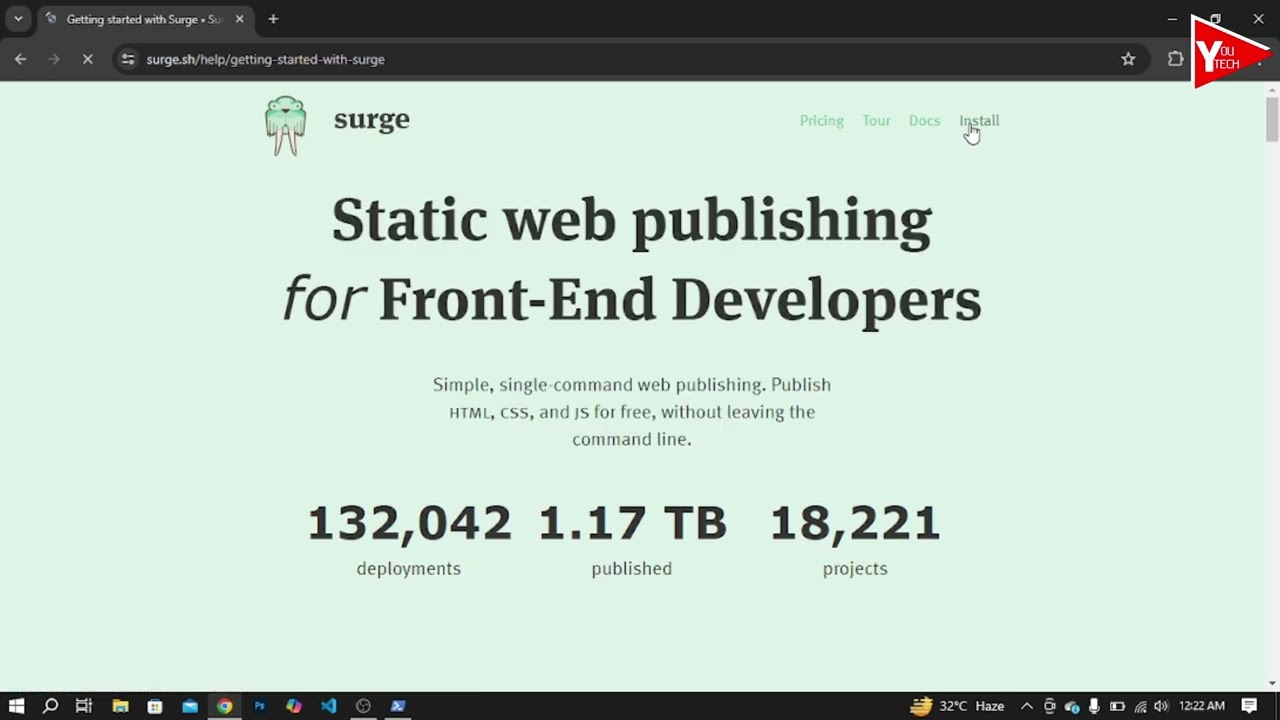This screenshot has height=720, width=1280.
Task: Close the Getting started with Surge tab
Action: point(239,19)
